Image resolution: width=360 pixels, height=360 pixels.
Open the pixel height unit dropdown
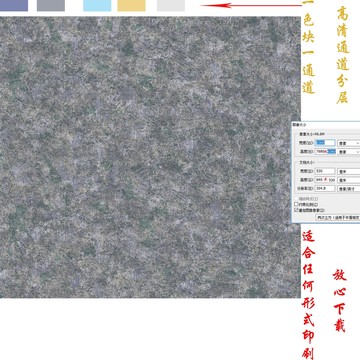(349, 151)
